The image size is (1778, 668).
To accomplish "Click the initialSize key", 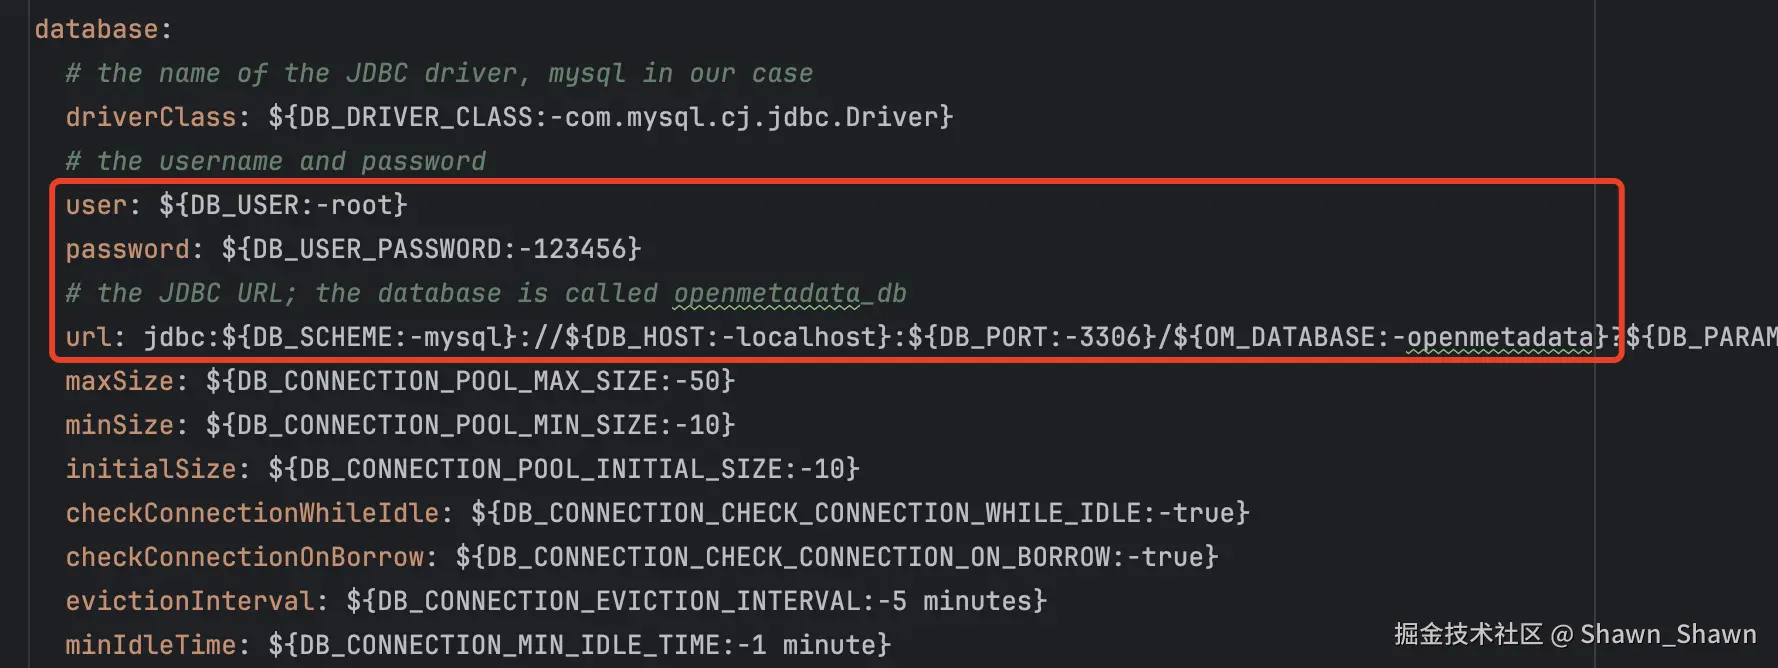I will 150,469.
